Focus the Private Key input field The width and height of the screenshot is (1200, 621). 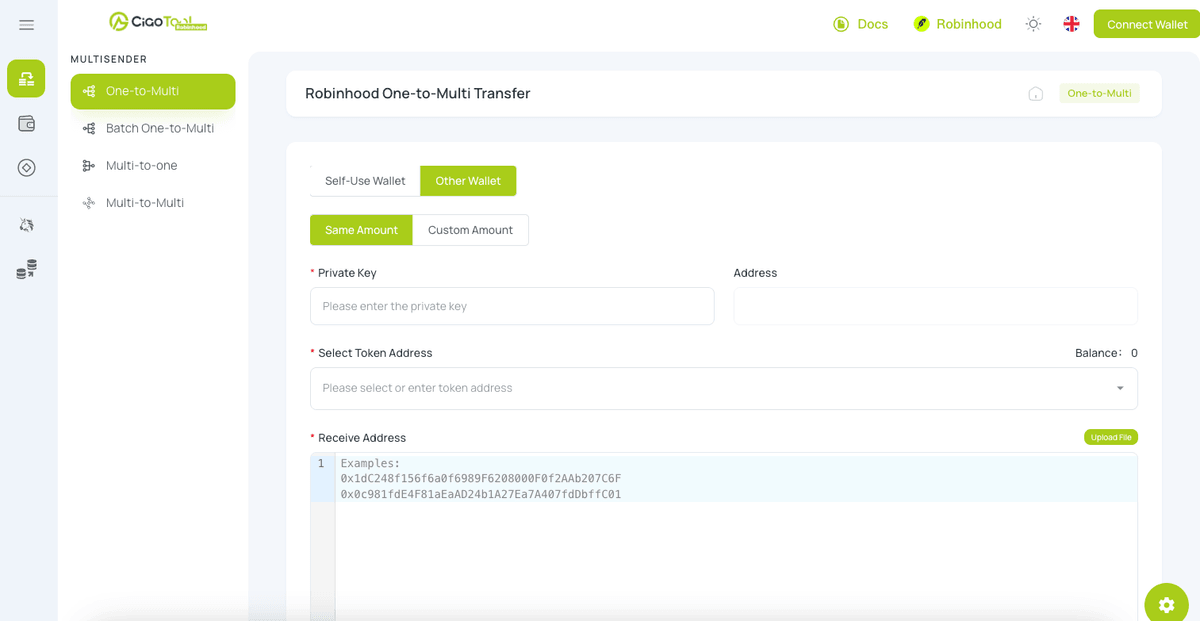coord(512,306)
